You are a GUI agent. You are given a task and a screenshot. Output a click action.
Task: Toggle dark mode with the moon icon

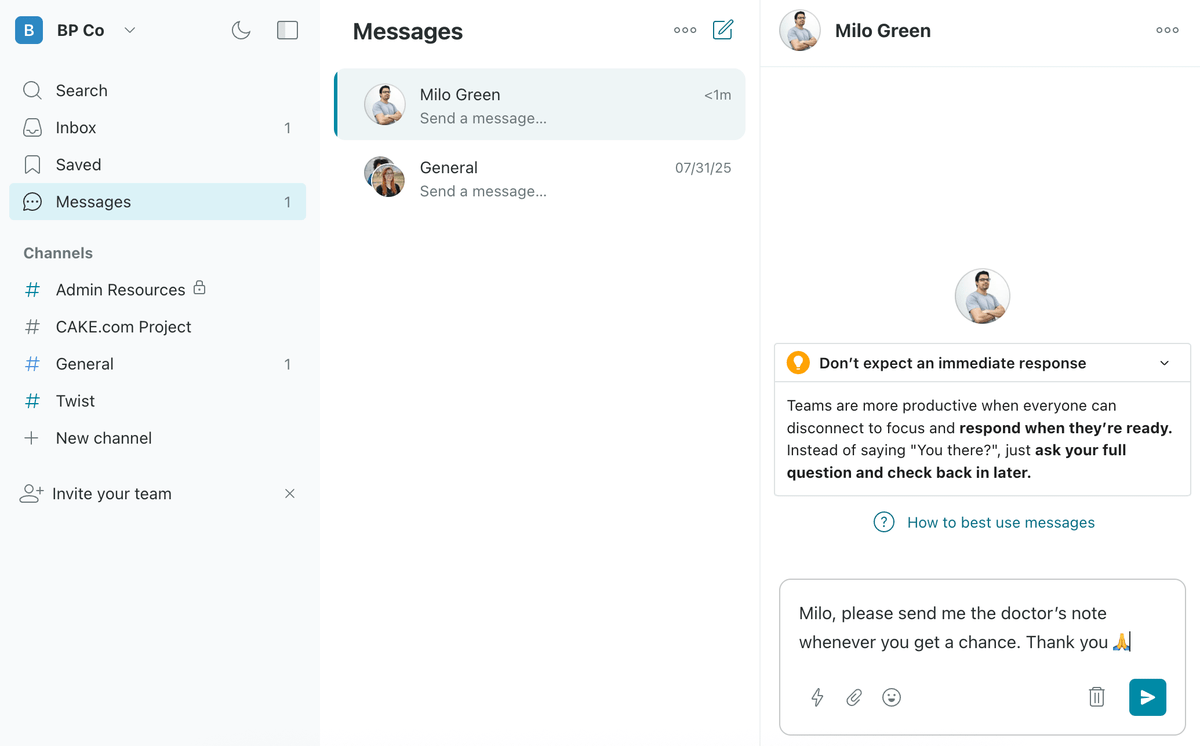(x=241, y=30)
